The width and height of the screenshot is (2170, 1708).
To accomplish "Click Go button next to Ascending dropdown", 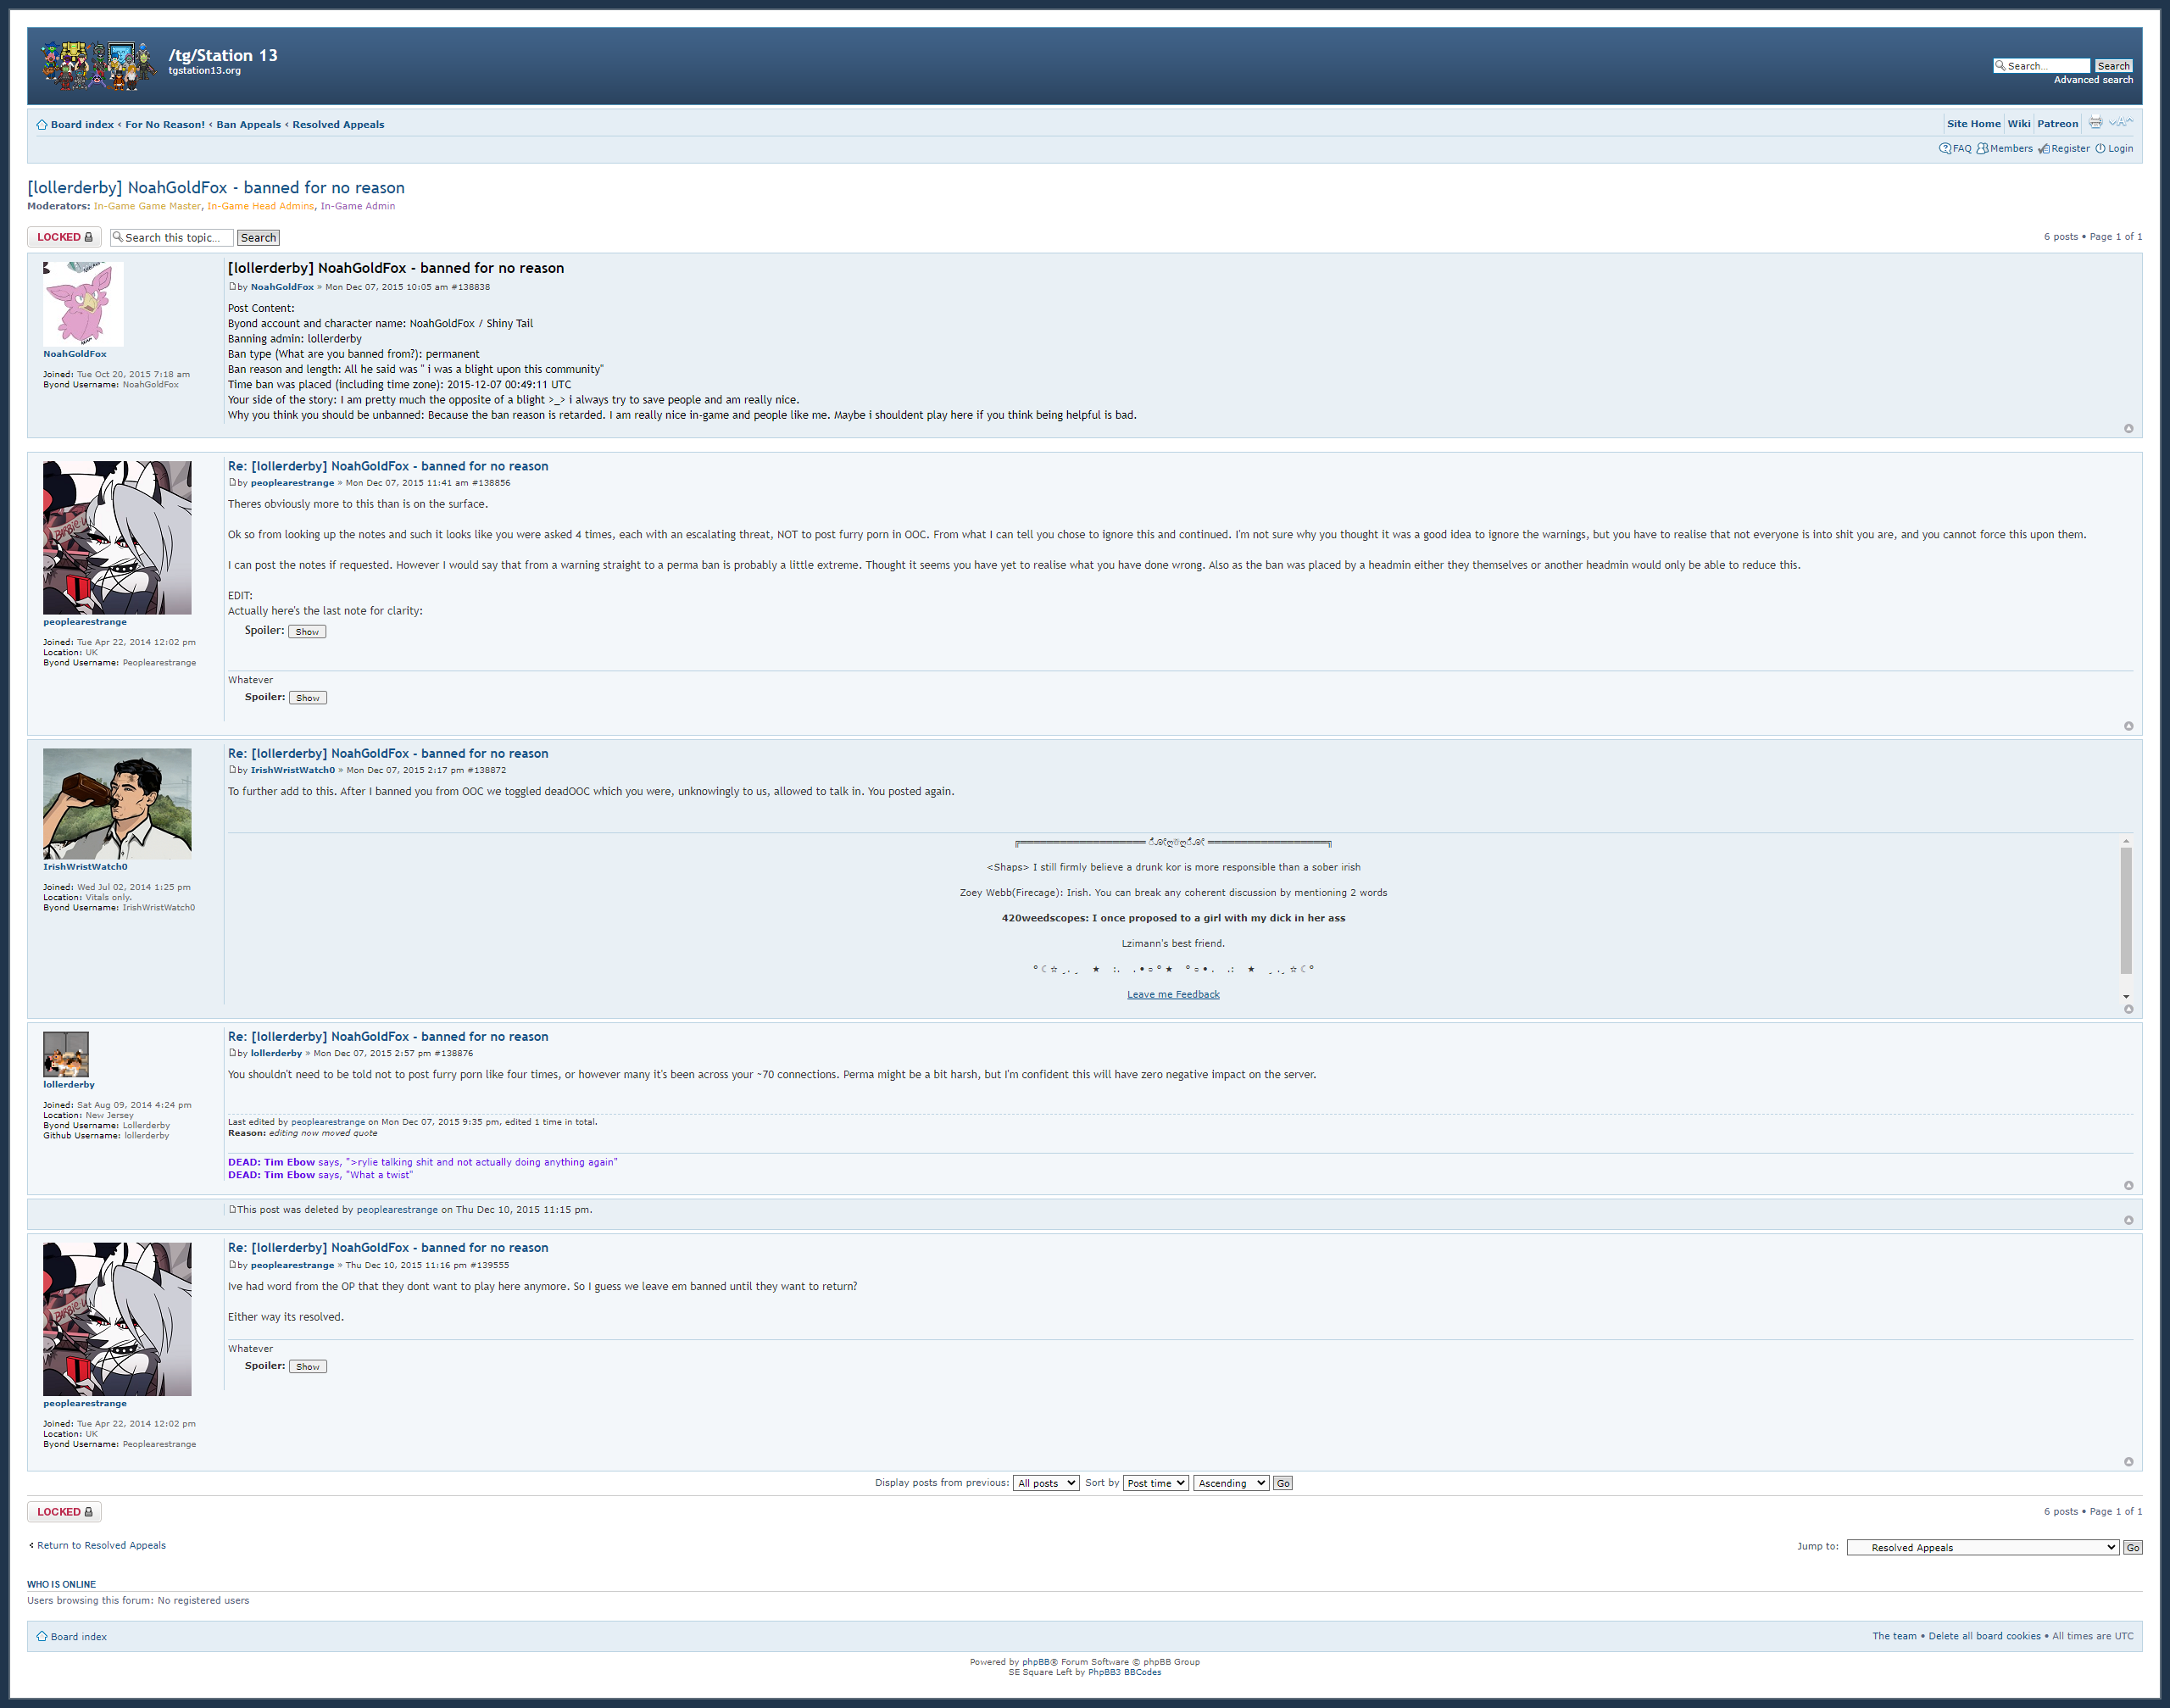I will (x=1283, y=1483).
